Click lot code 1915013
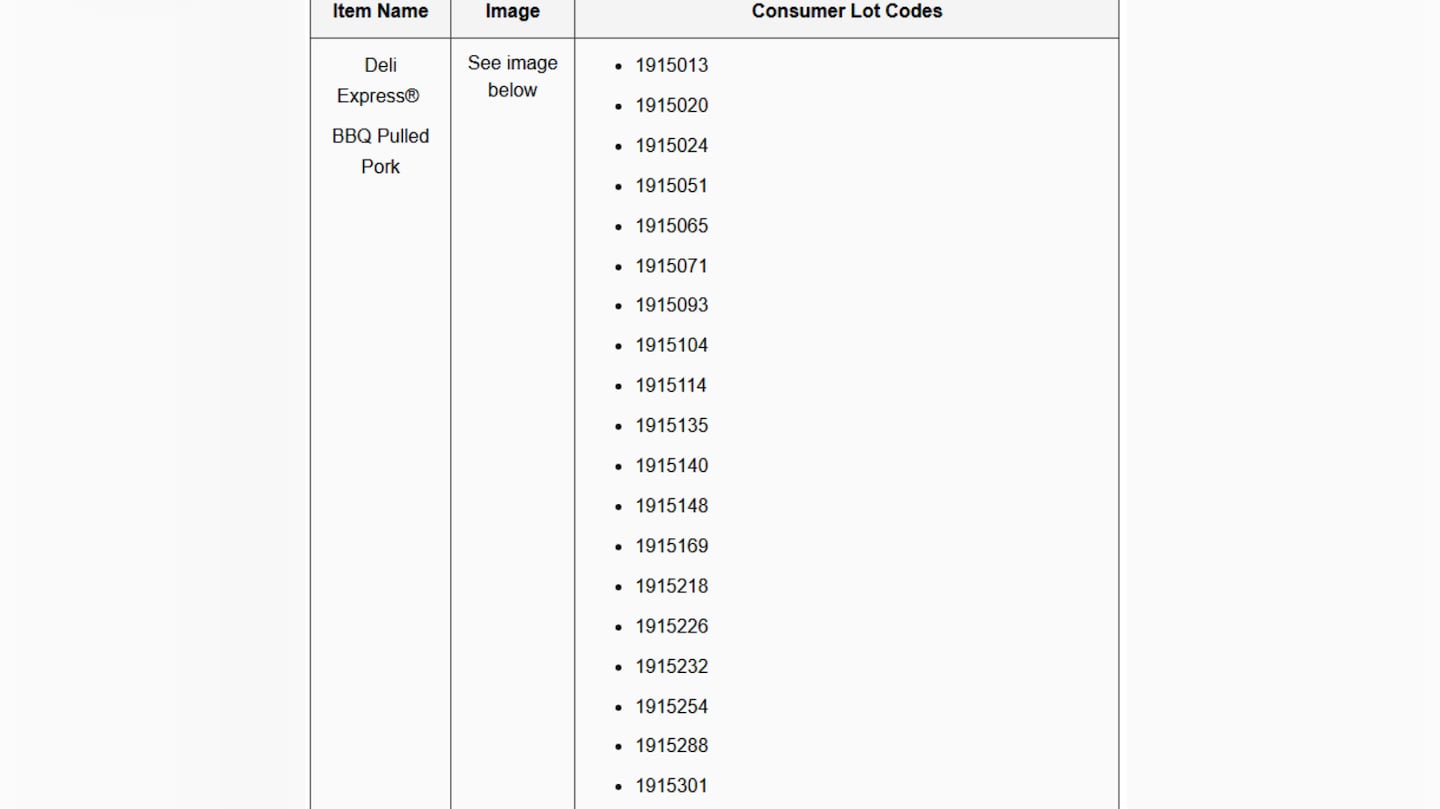1440x809 pixels. 671,65
